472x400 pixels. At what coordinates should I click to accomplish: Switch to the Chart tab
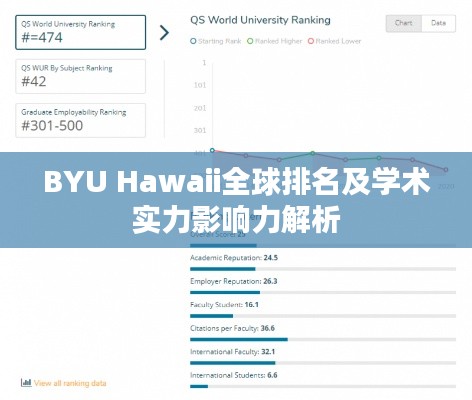[x=404, y=23]
